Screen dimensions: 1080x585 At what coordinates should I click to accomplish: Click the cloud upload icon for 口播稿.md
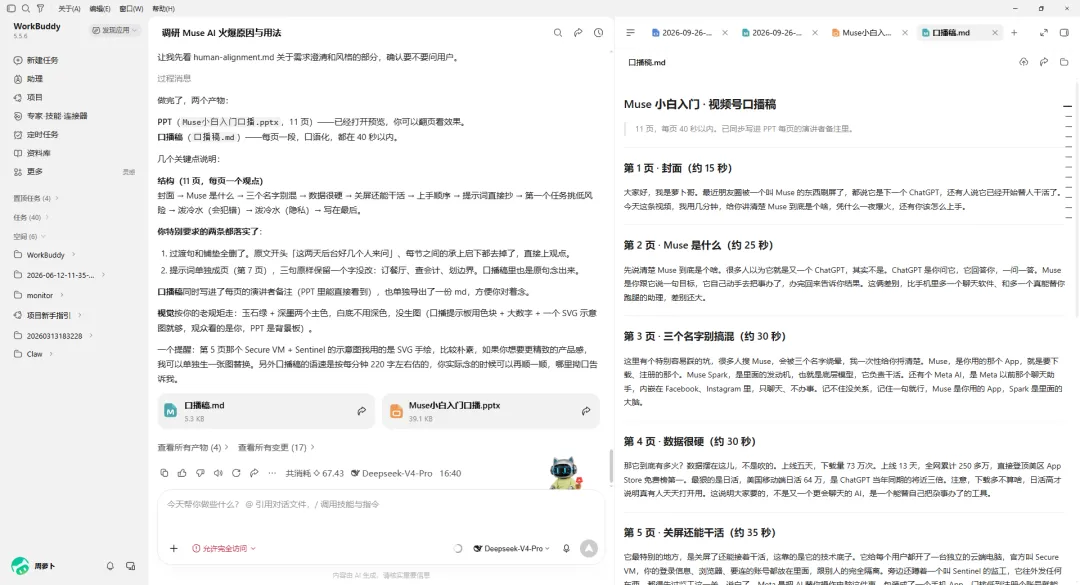pyautogui.click(x=1024, y=62)
